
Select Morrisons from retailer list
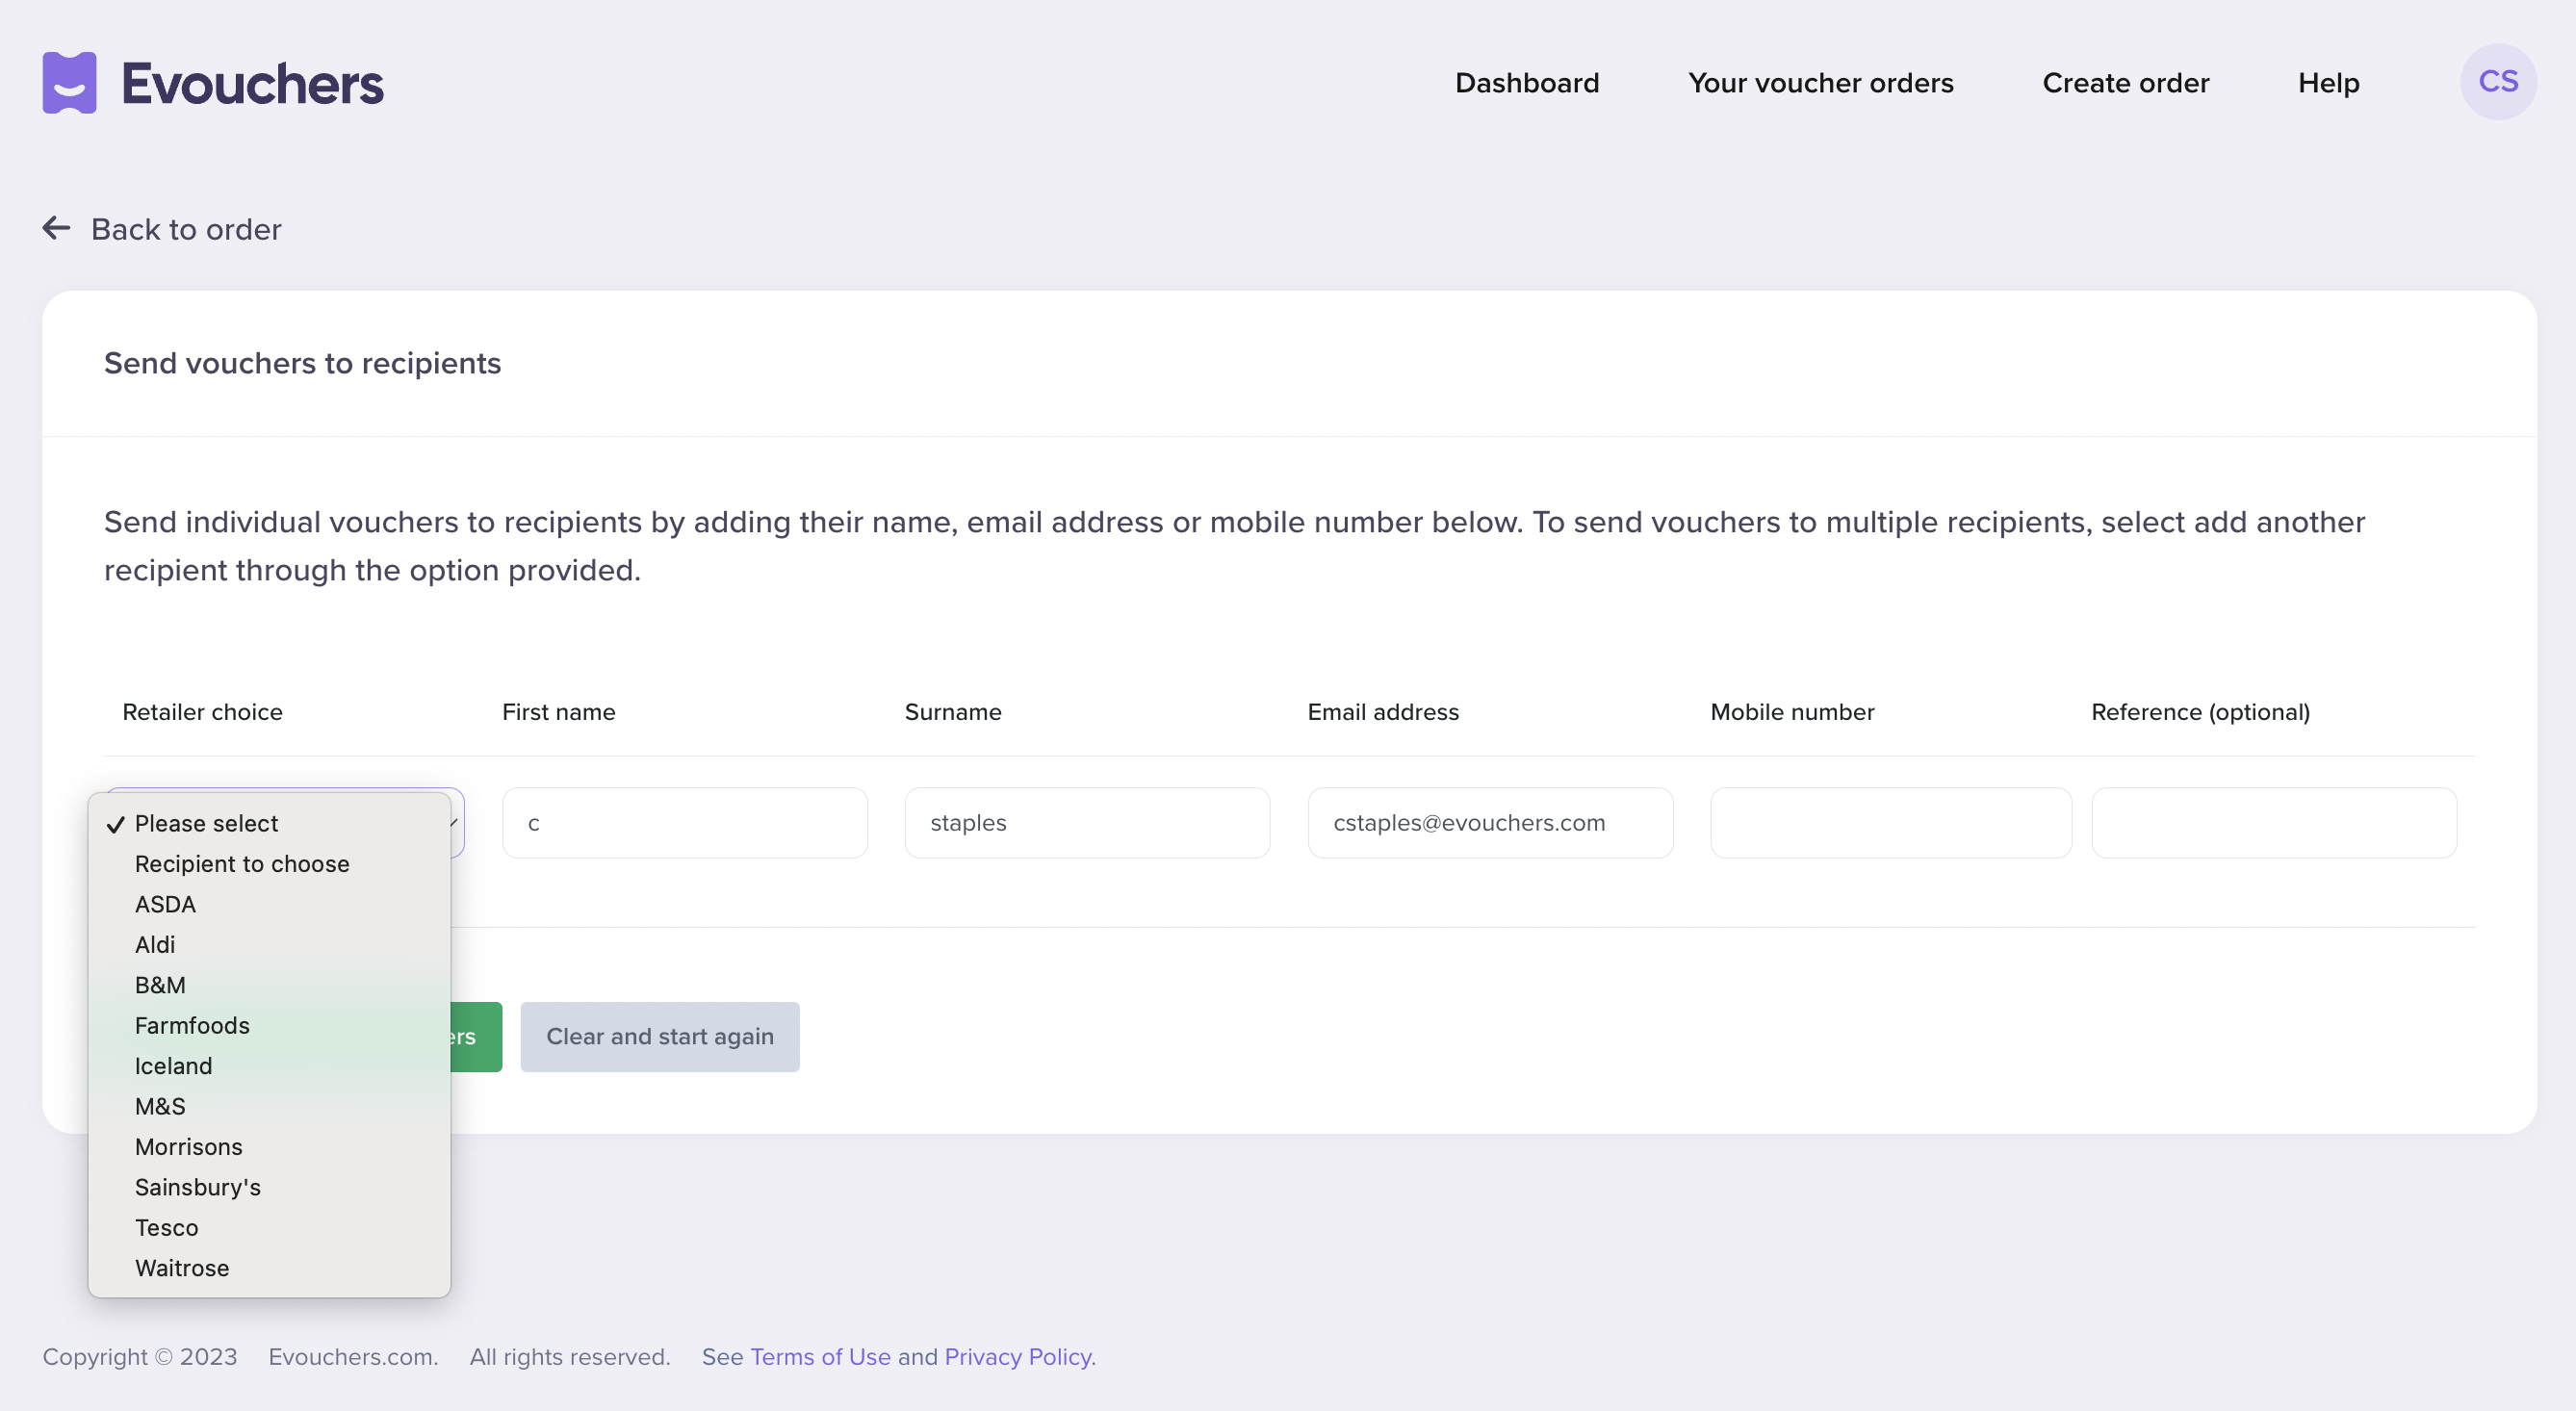(x=269, y=1147)
